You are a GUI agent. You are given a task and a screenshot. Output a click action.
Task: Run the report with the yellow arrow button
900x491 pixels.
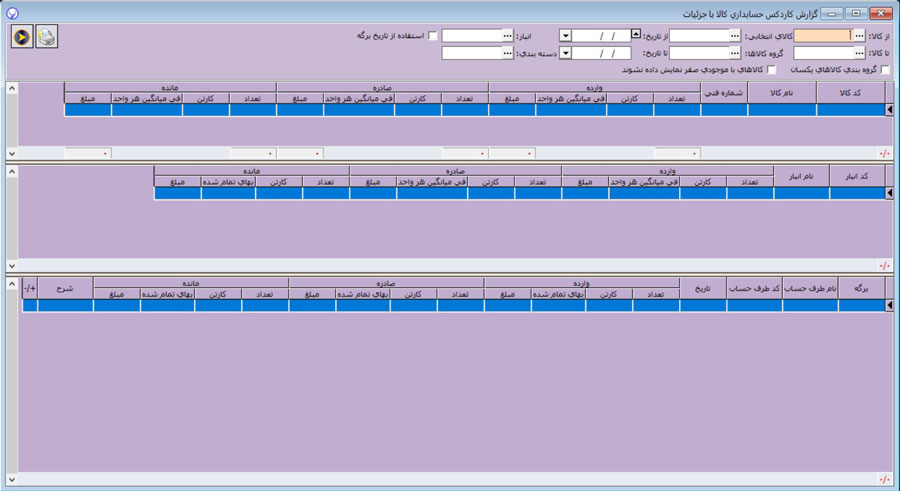point(22,37)
